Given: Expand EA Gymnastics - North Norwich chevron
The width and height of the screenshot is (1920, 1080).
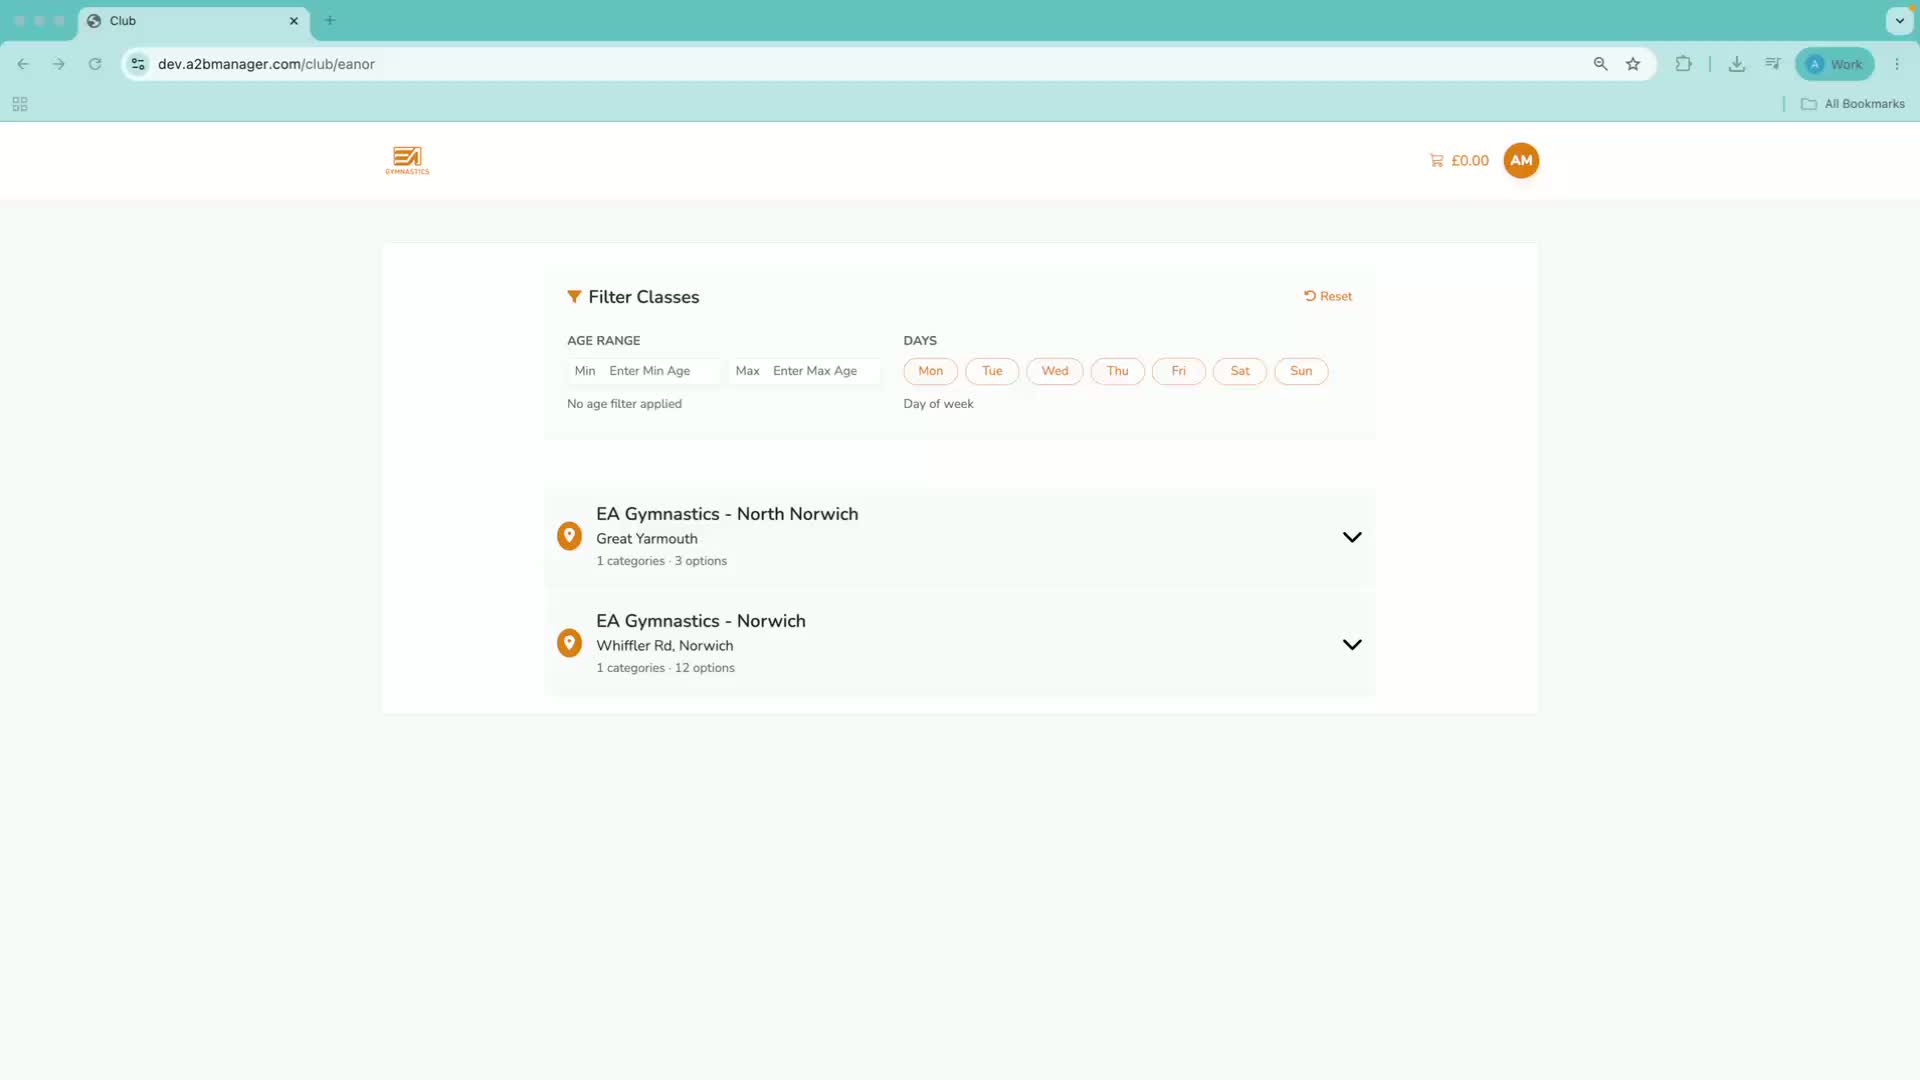Looking at the screenshot, I should (x=1352, y=537).
